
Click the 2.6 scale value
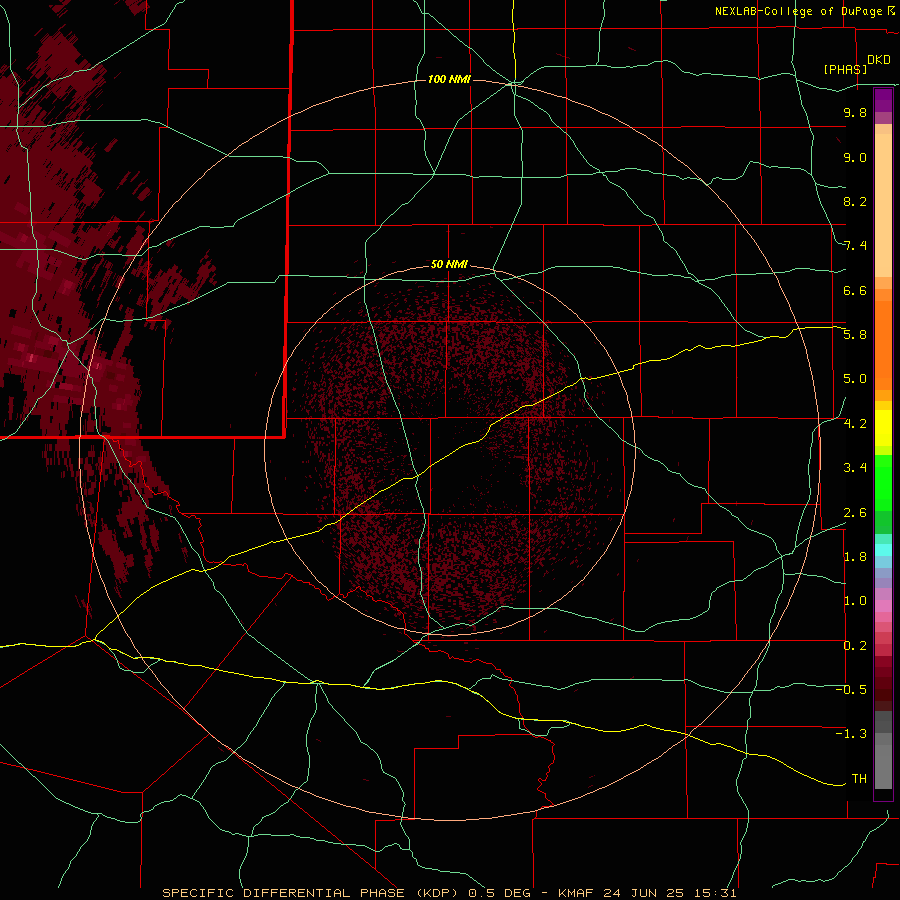coord(855,513)
